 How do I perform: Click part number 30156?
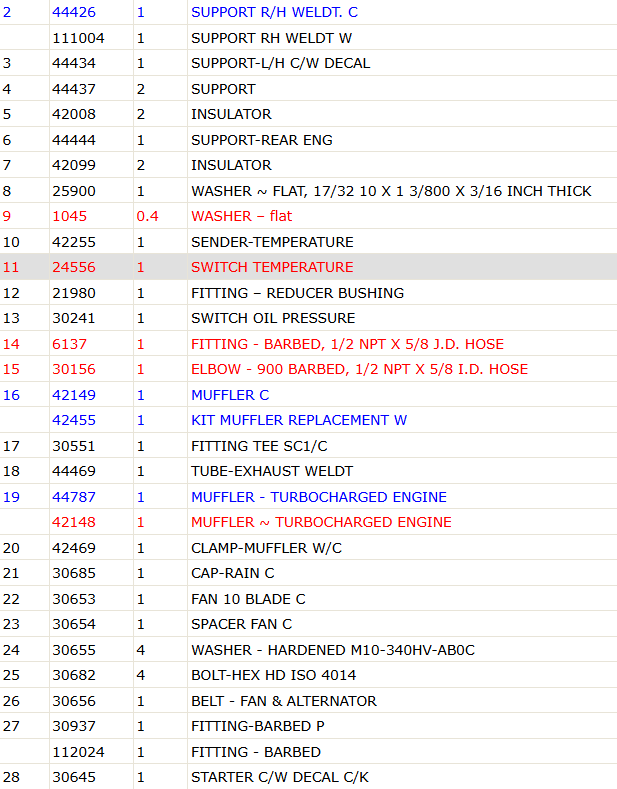74,369
